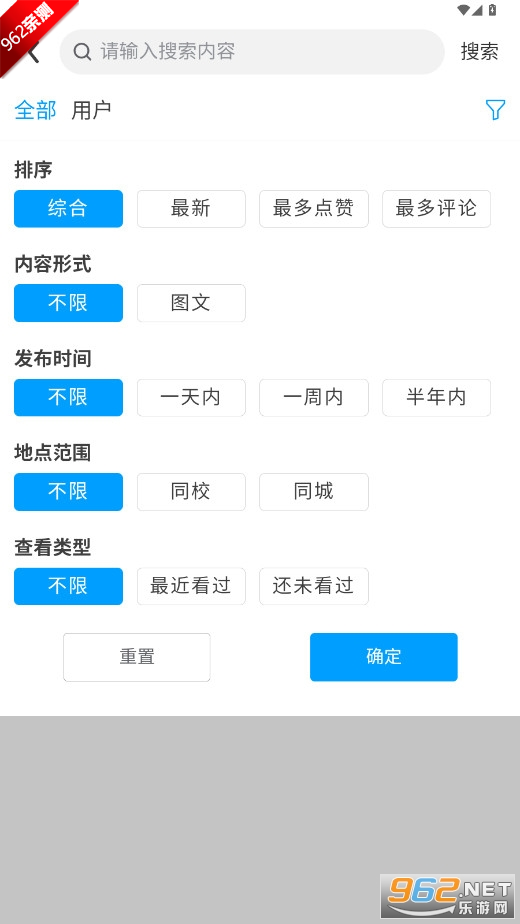
Task: Toggle the filter funnel icon
Action: tap(495, 110)
